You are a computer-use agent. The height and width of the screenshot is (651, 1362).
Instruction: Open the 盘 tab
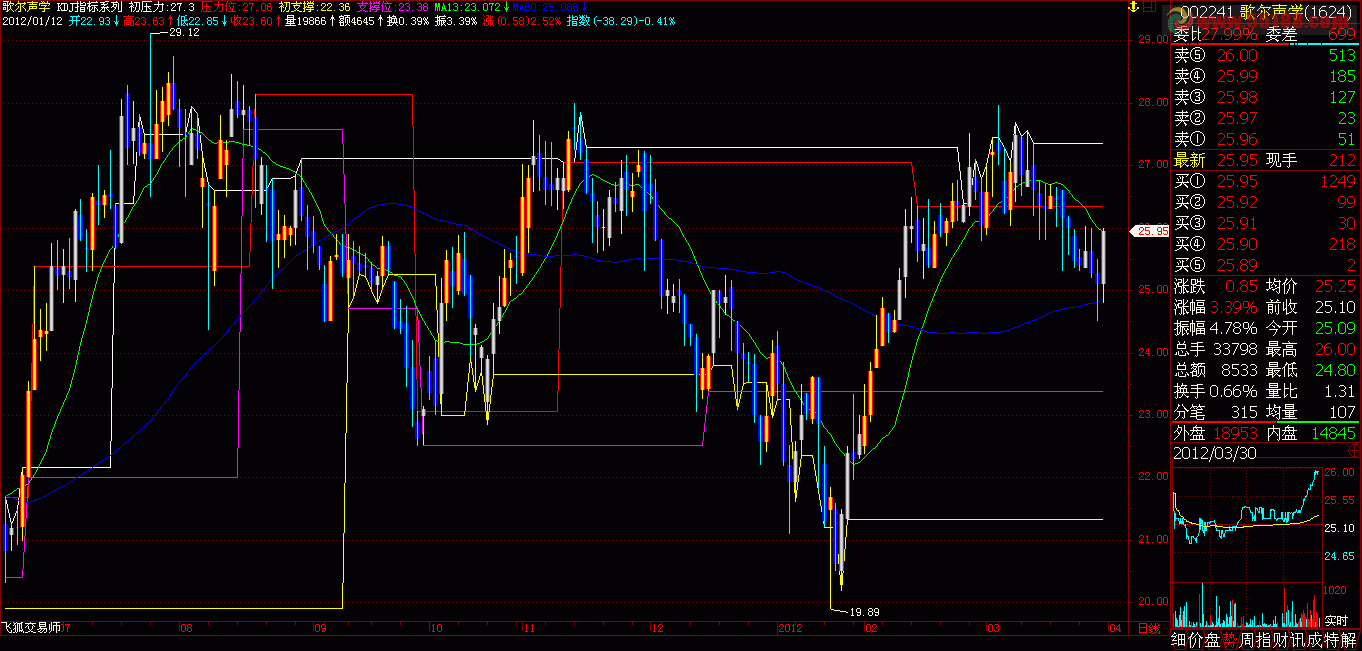click(1212, 641)
